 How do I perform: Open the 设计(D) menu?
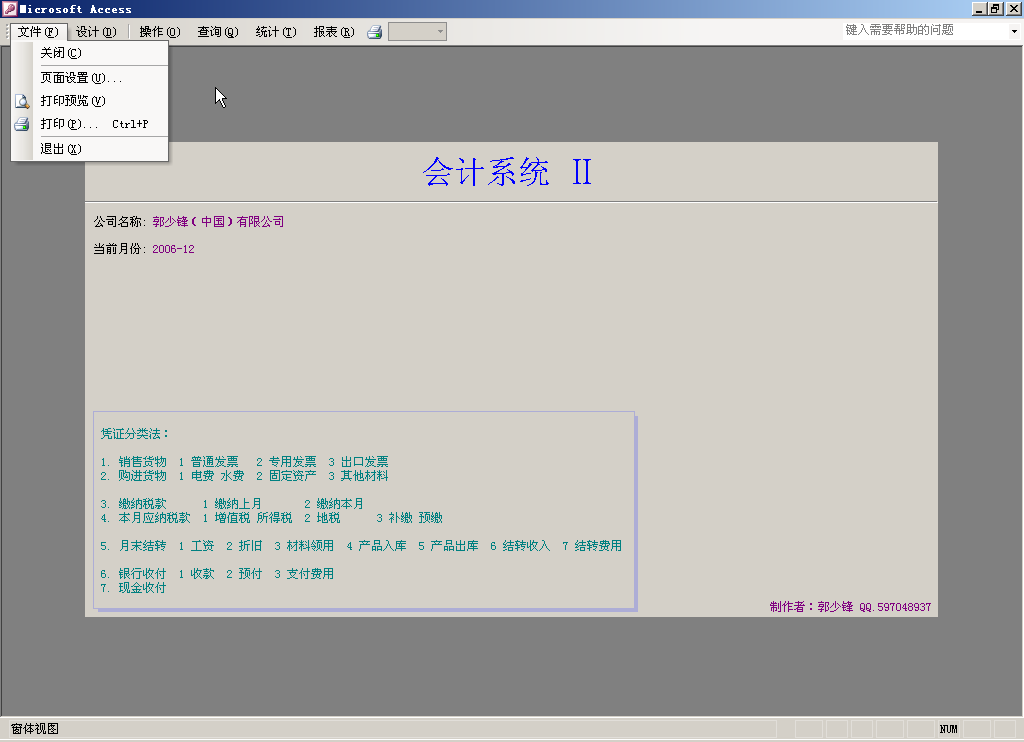96,32
